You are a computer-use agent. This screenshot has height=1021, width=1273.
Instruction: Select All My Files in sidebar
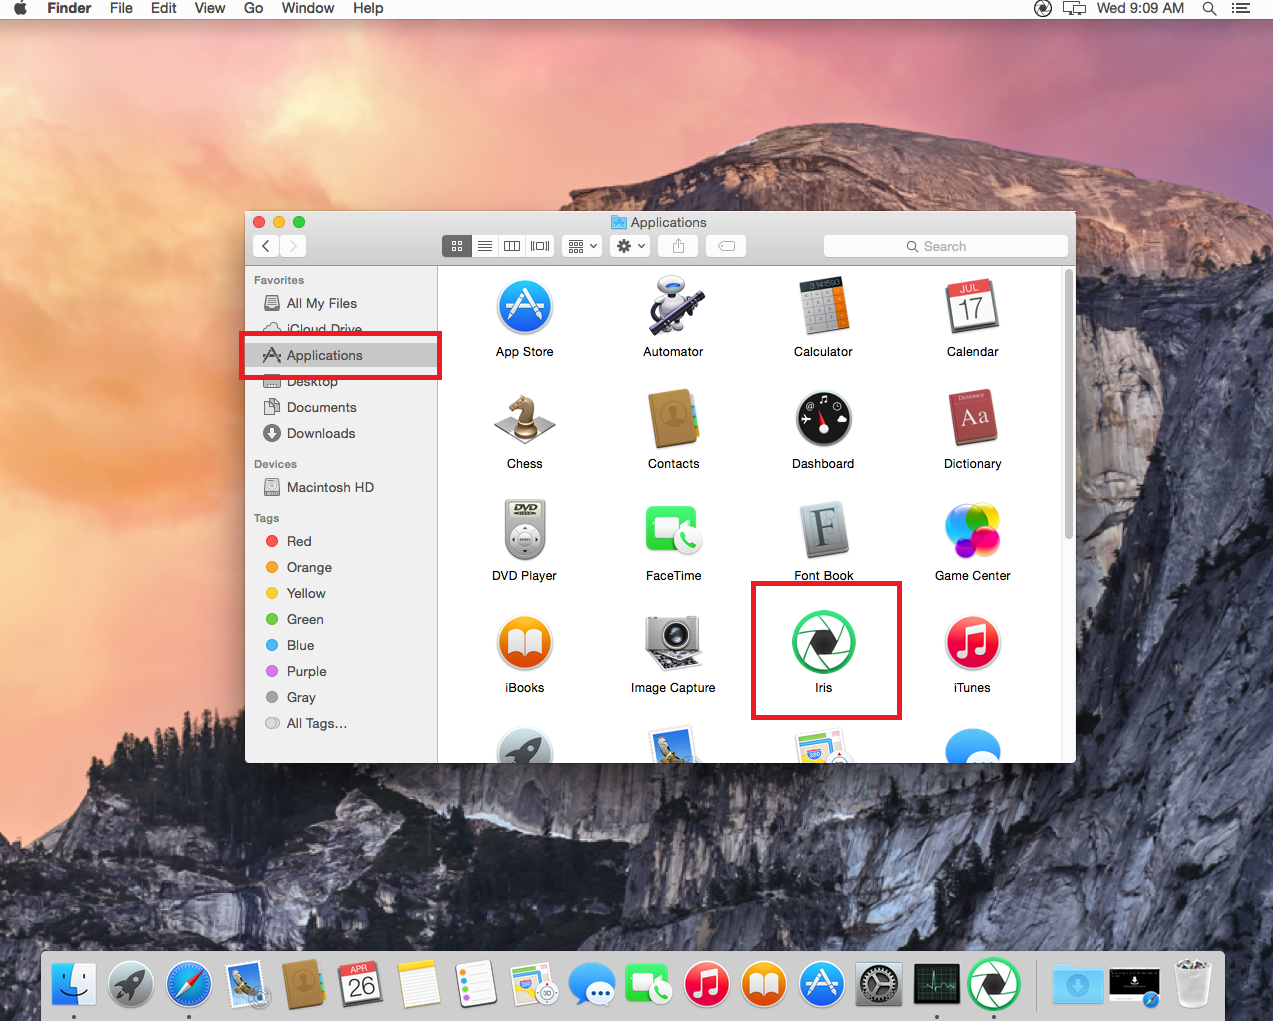coord(341,303)
